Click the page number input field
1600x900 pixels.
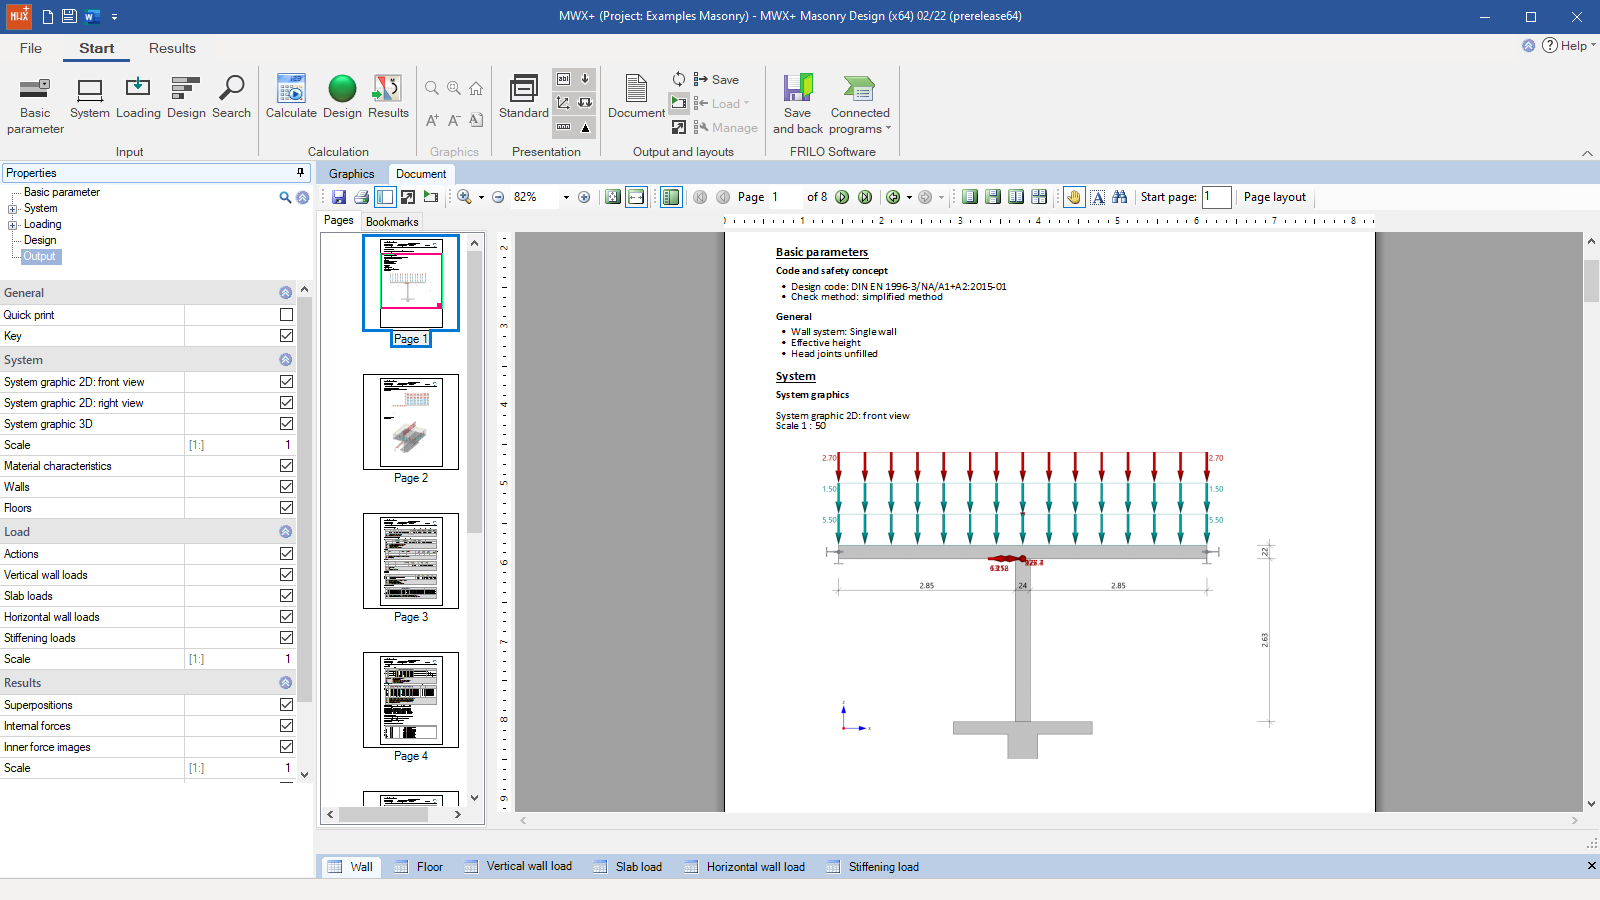pos(784,197)
